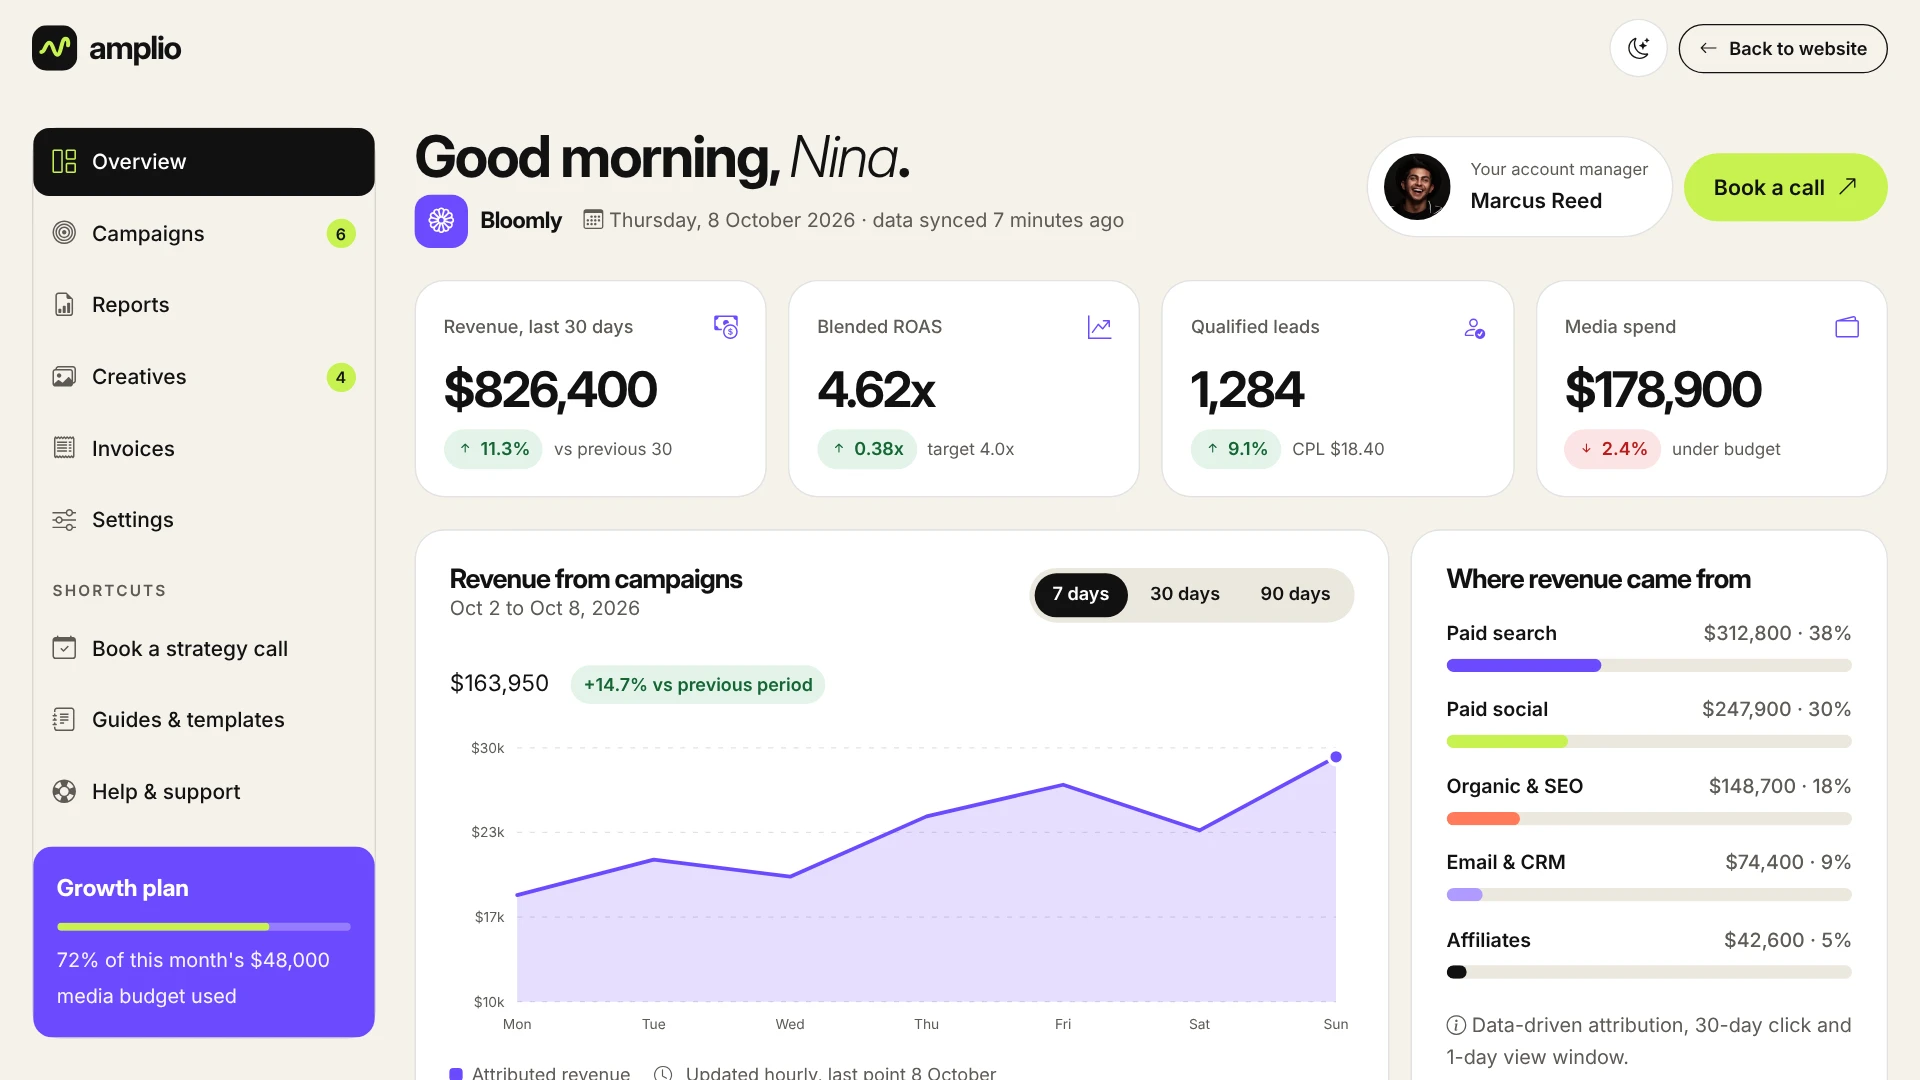This screenshot has width=1920, height=1080.
Task: Click the Paid social progress bar
Action: [x=1648, y=742]
